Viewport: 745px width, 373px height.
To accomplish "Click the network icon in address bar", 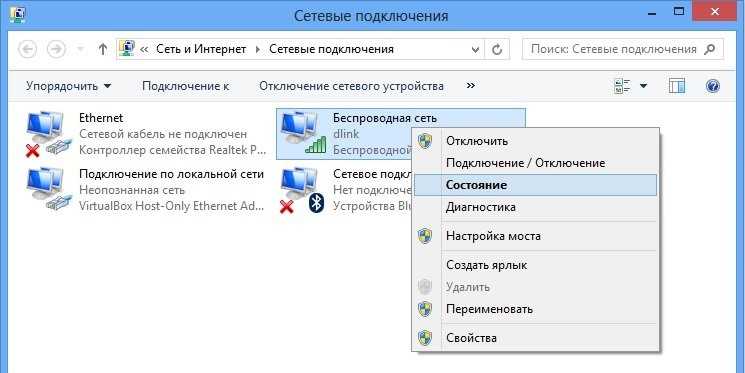I will (x=127, y=49).
